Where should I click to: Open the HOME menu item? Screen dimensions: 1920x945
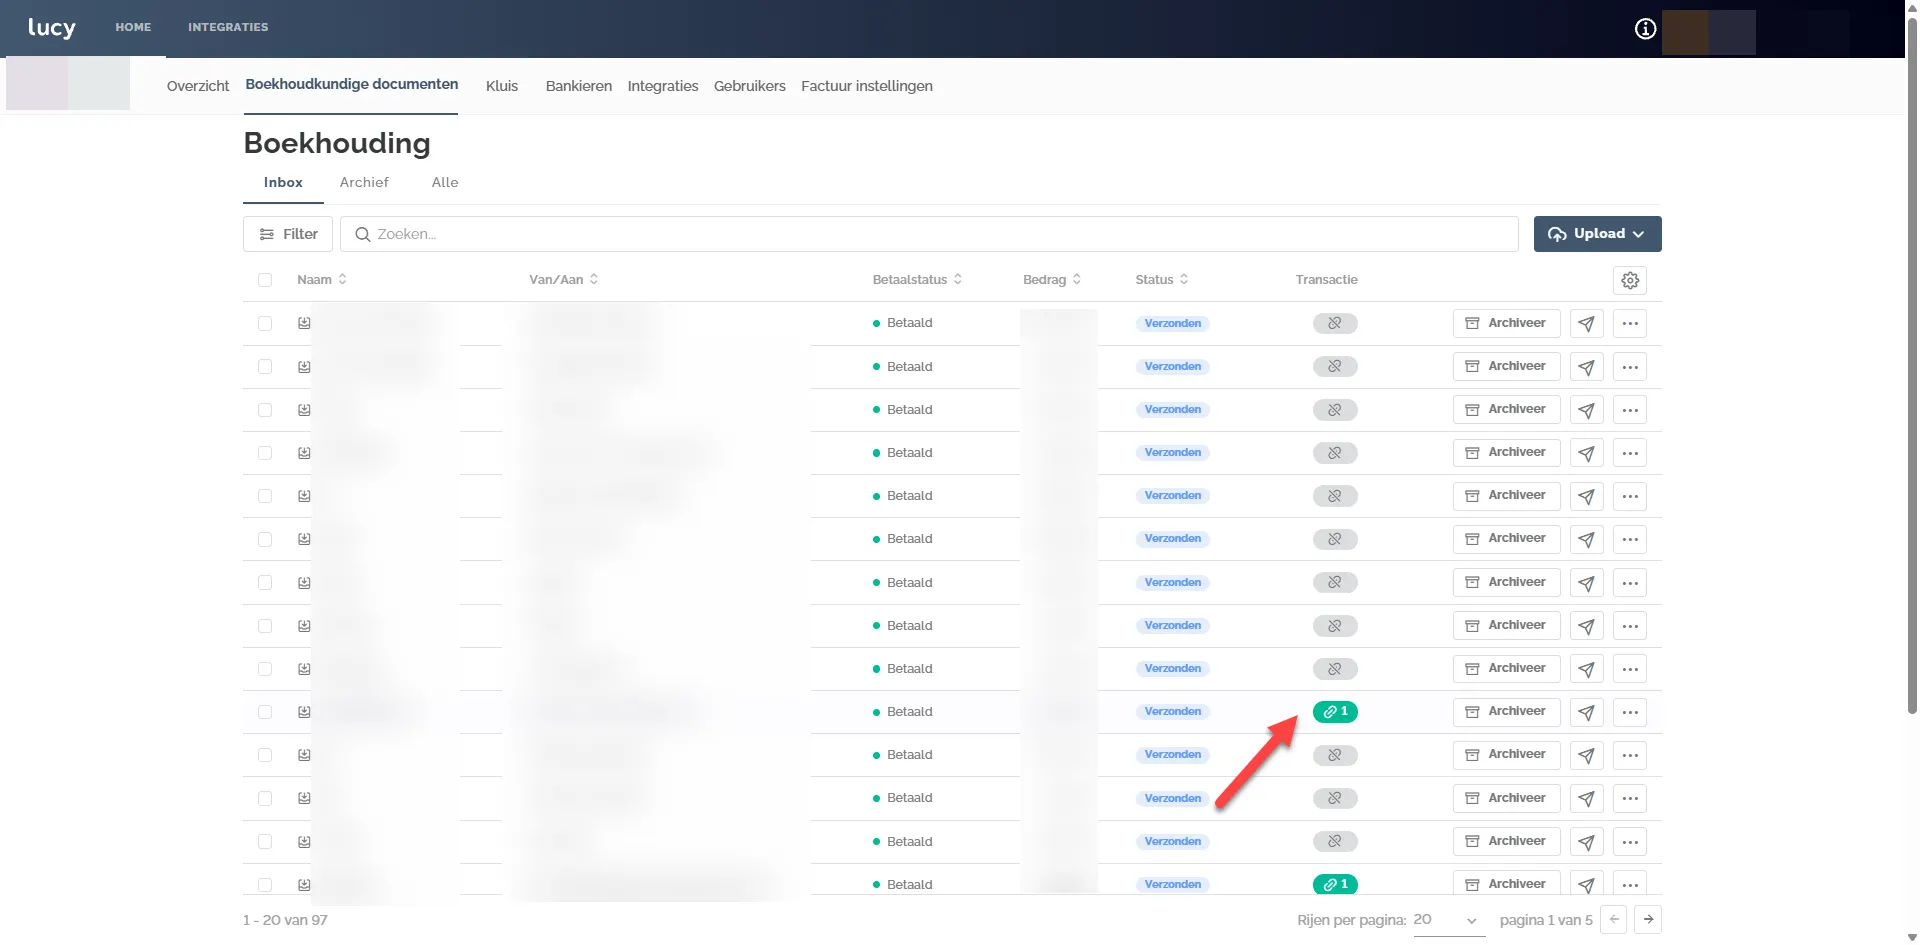pyautogui.click(x=133, y=28)
